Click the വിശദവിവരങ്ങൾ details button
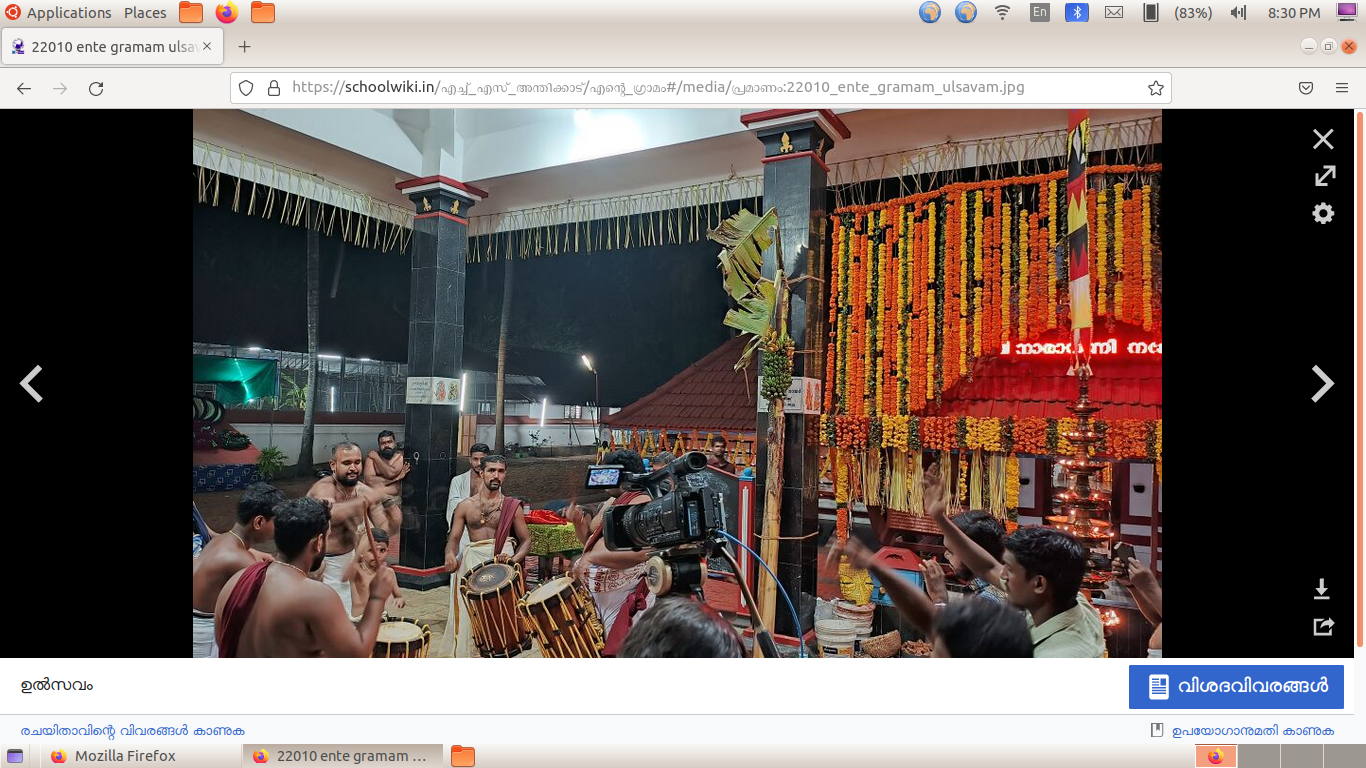This screenshot has width=1366, height=768. pyautogui.click(x=1236, y=686)
